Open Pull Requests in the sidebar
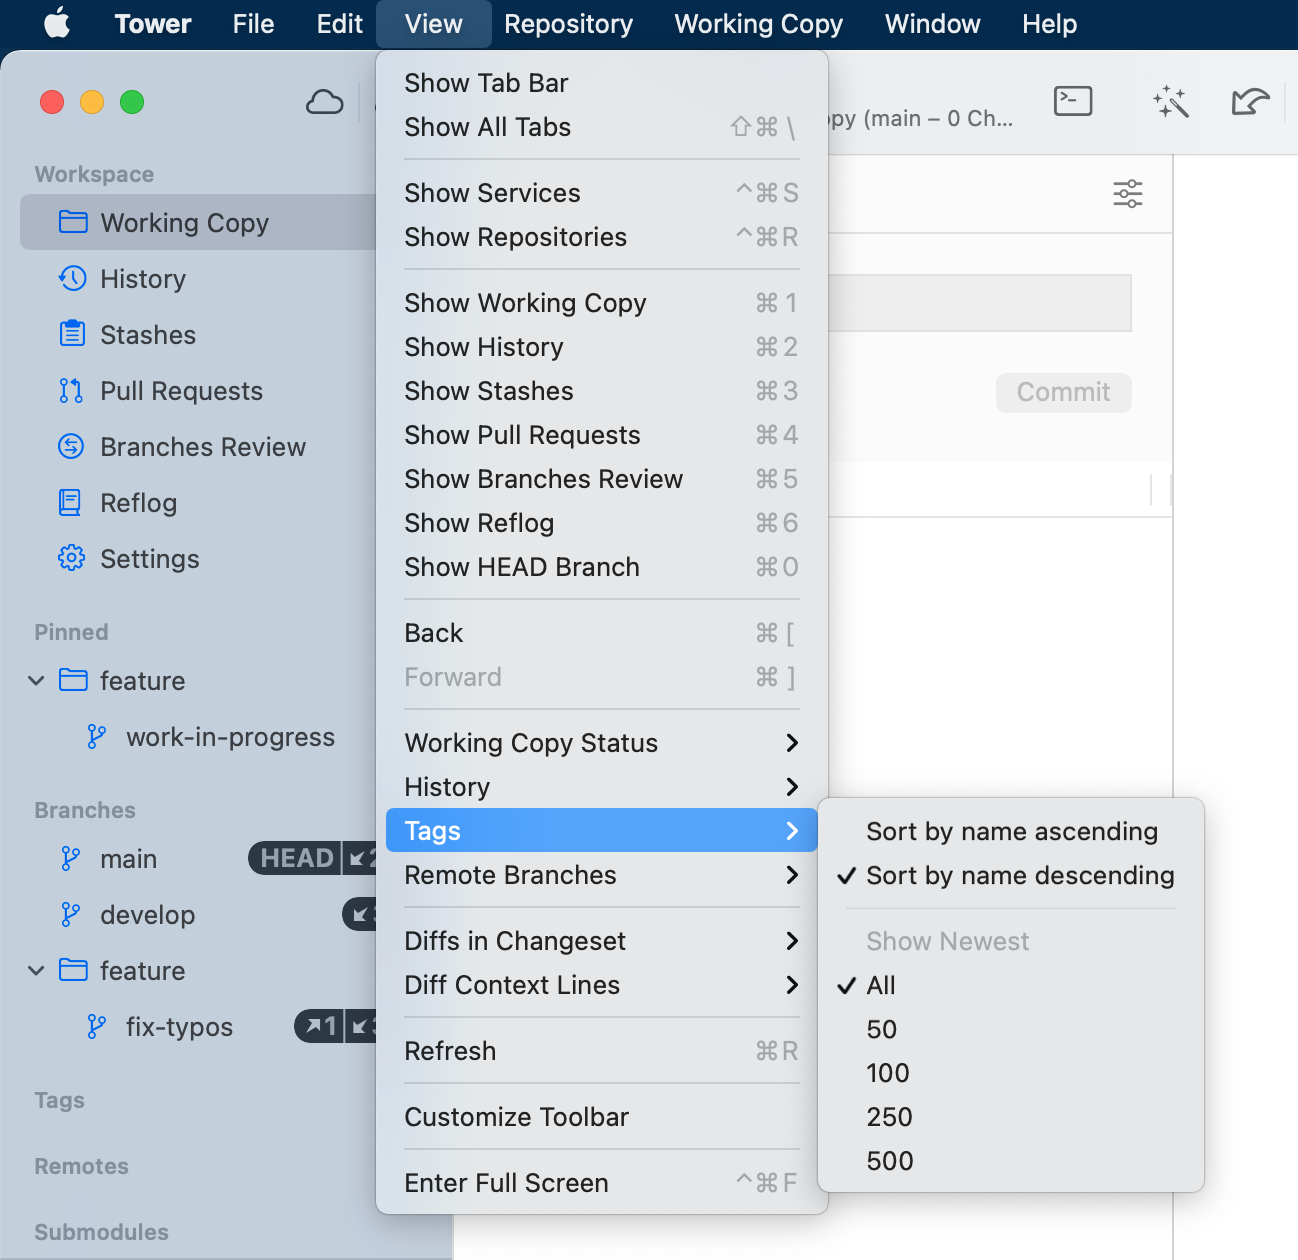The width and height of the screenshot is (1298, 1260). click(181, 391)
